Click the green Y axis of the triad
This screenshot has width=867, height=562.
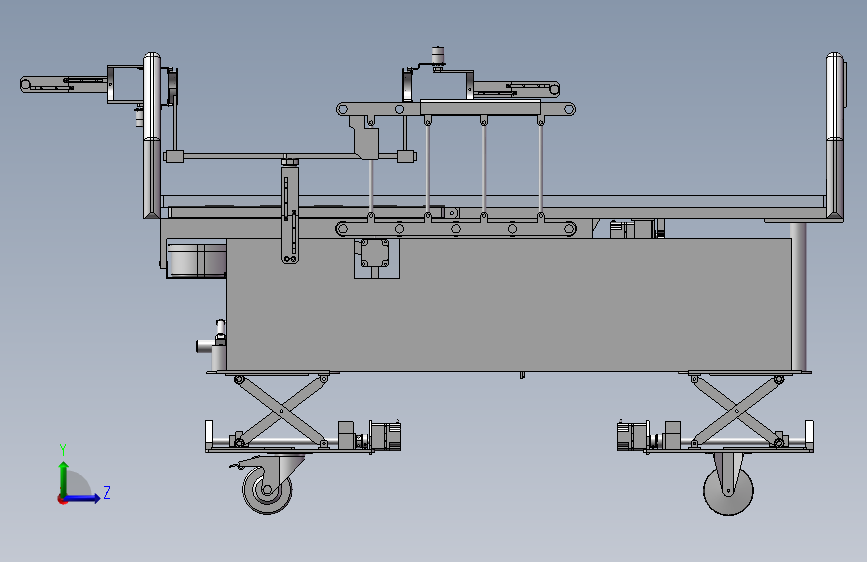pyautogui.click(x=64, y=479)
